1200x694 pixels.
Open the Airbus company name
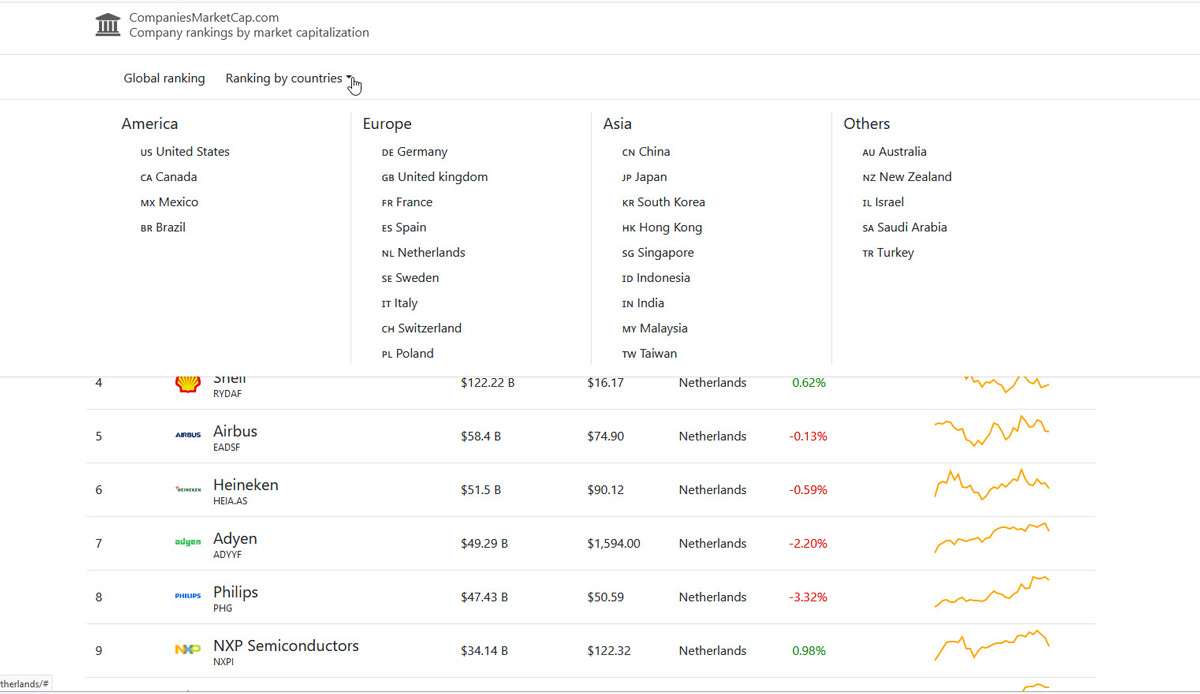pyautogui.click(x=235, y=431)
